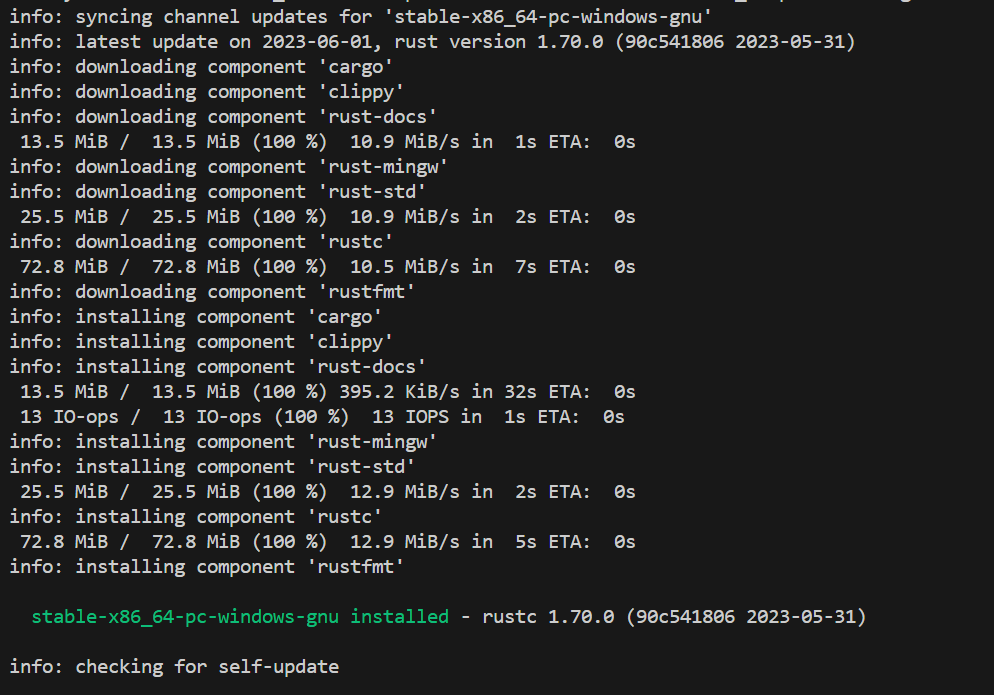Click 'downloading component rustfmt' line
This screenshot has height=695, width=994.
tap(212, 292)
